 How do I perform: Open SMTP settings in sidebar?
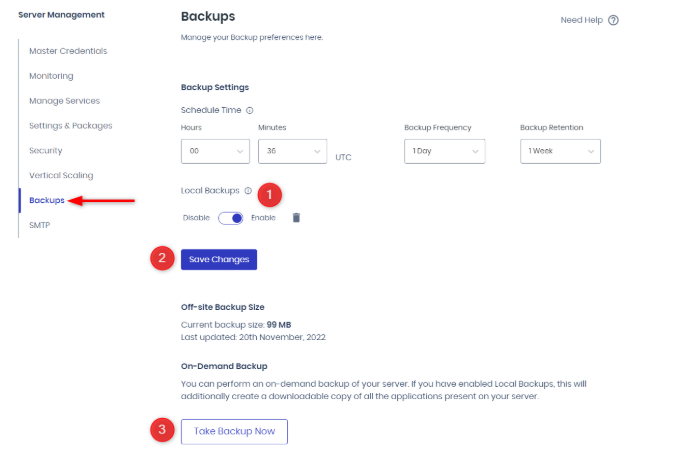click(40, 225)
